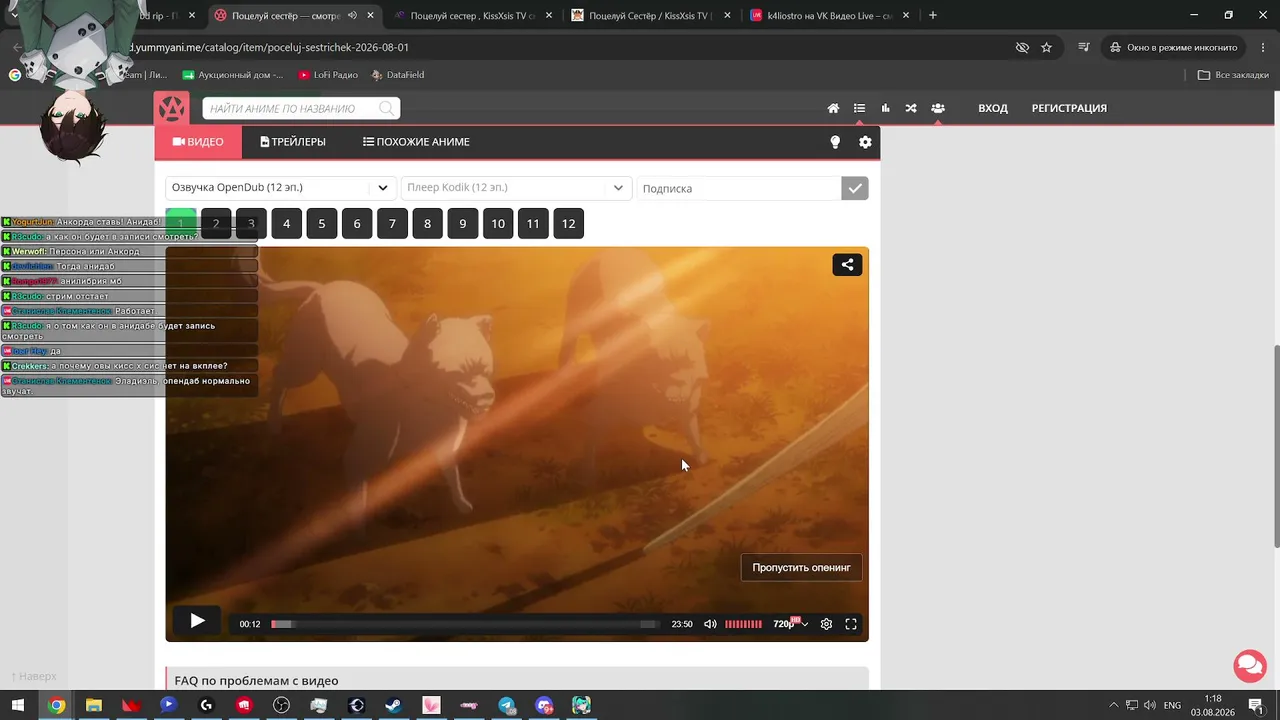1280x720 pixels.
Task: Switch to the ВИДЕО tab
Action: click(x=198, y=142)
